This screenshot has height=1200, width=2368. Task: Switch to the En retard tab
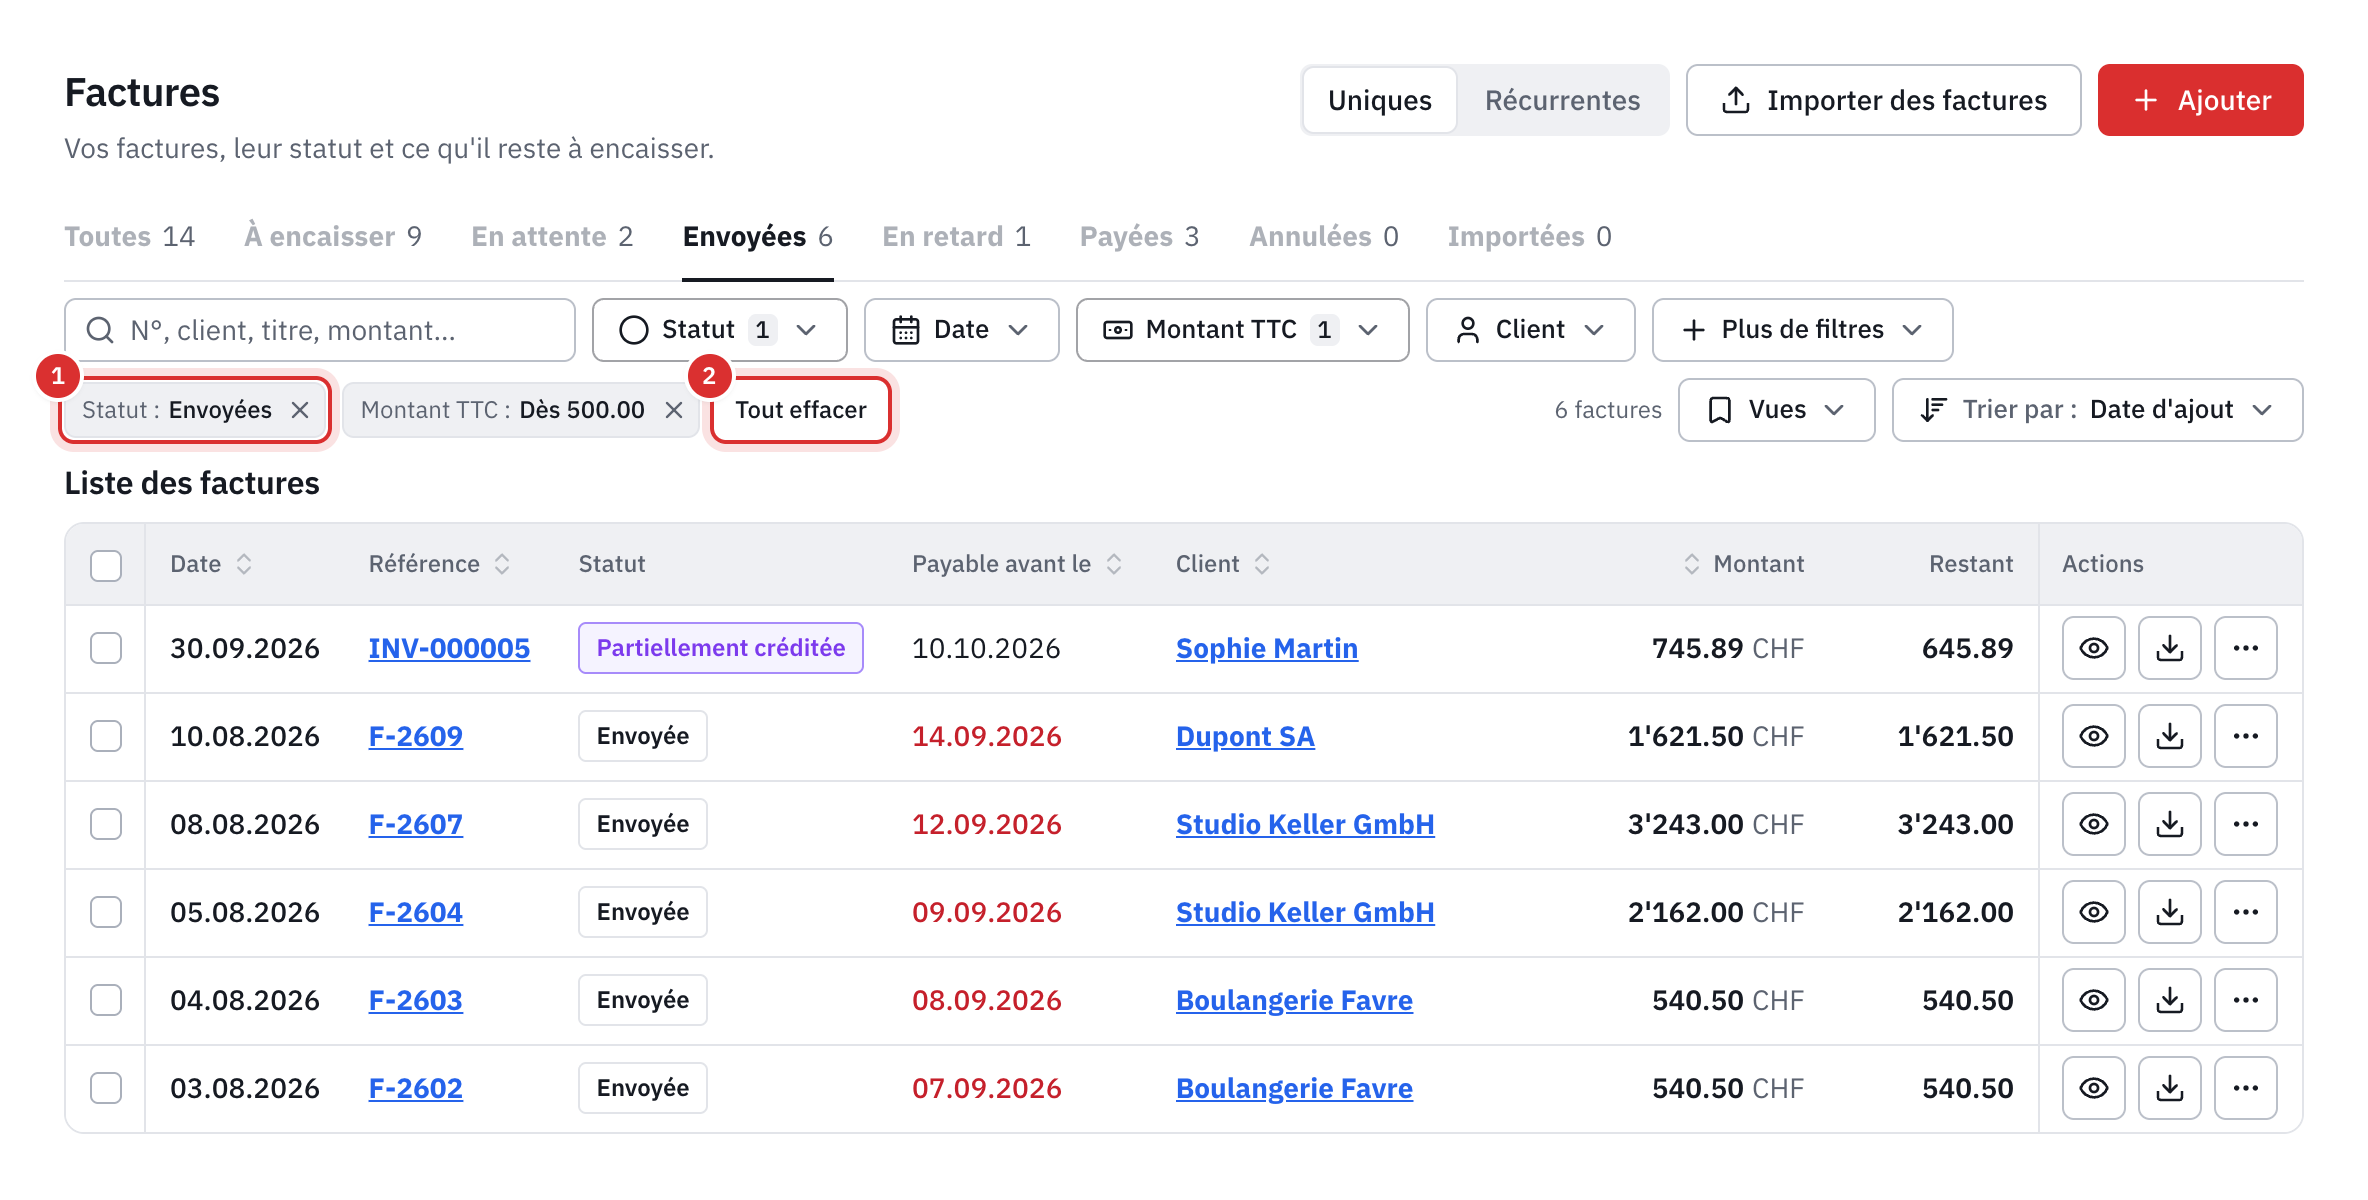coord(956,237)
